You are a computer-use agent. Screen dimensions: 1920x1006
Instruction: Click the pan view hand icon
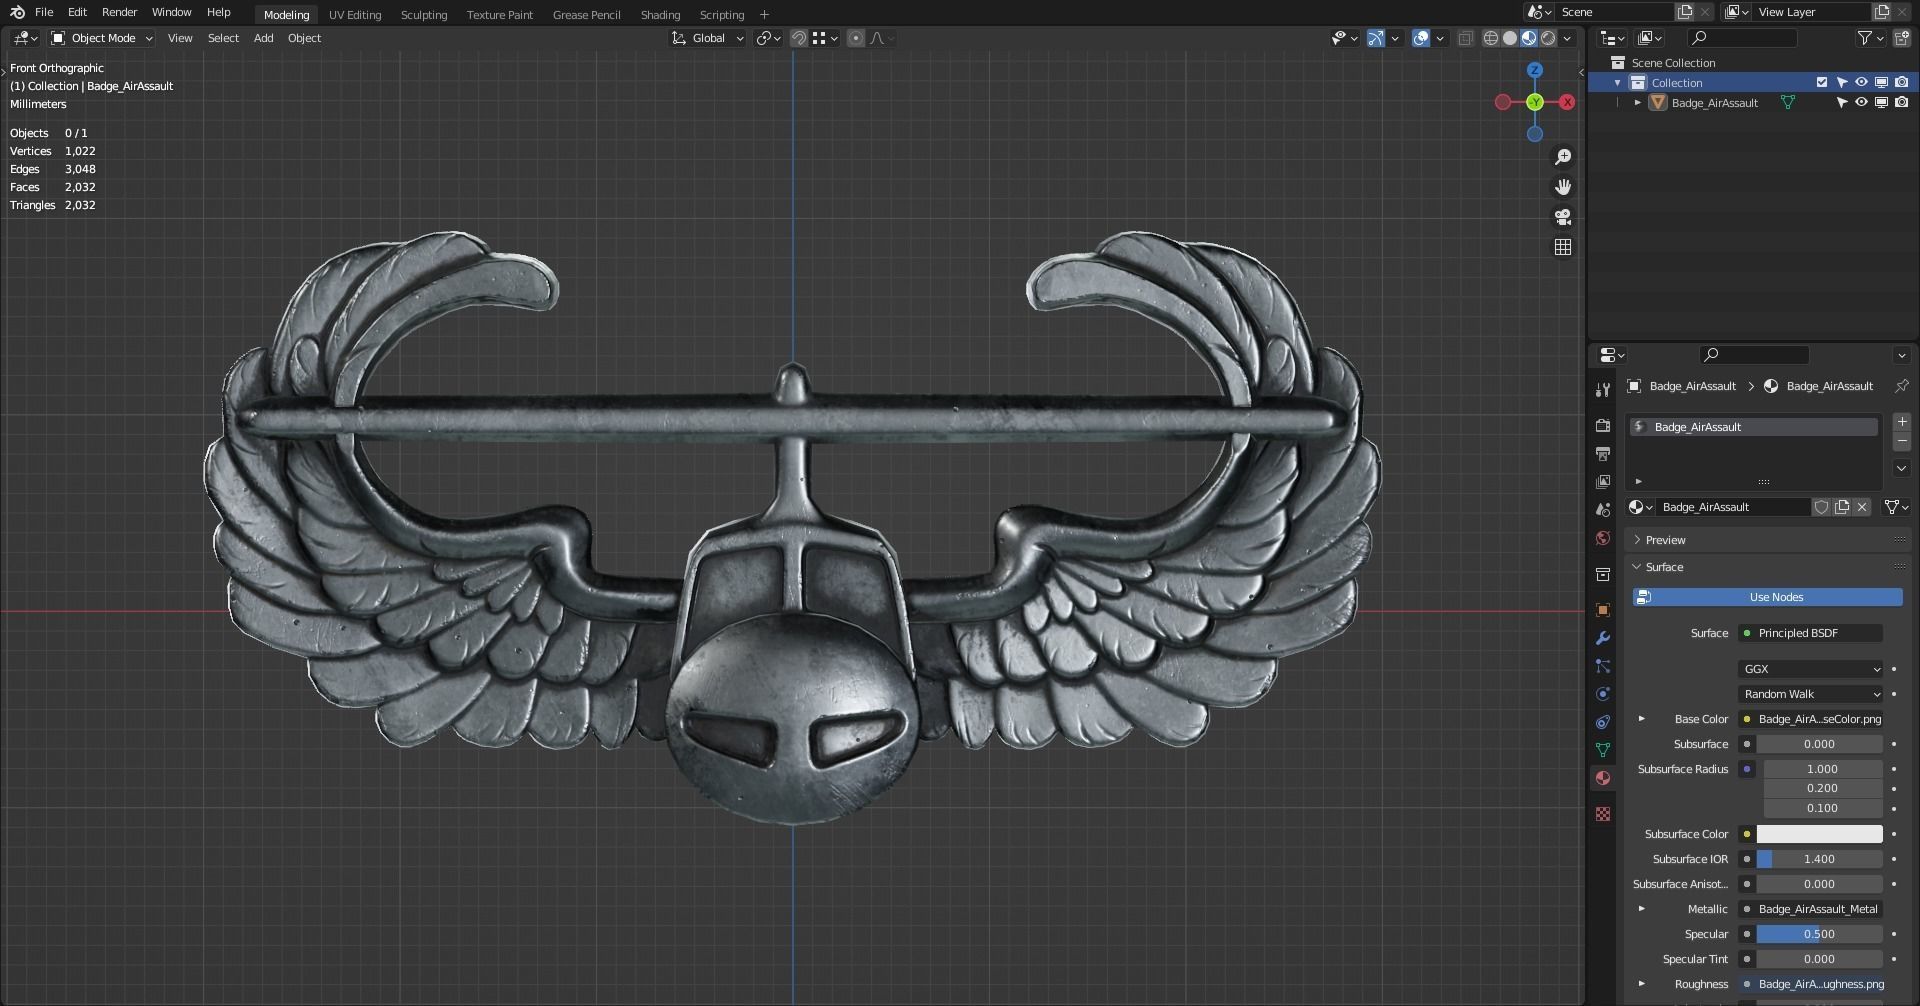[1563, 187]
